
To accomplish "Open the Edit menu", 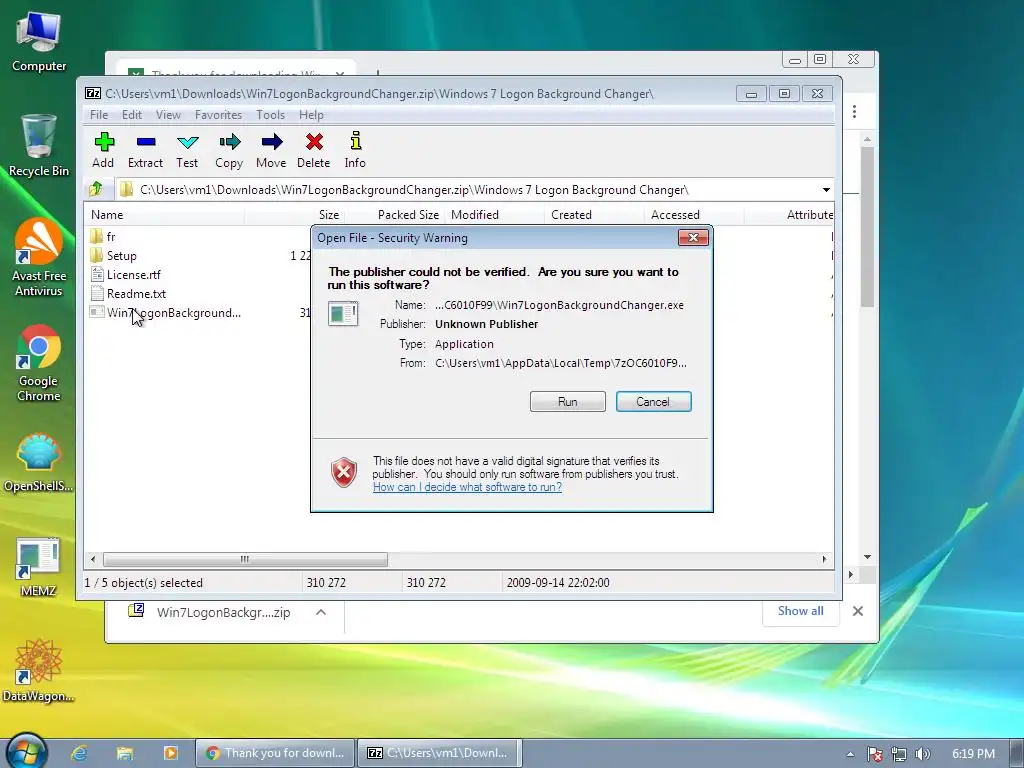I will point(131,115).
